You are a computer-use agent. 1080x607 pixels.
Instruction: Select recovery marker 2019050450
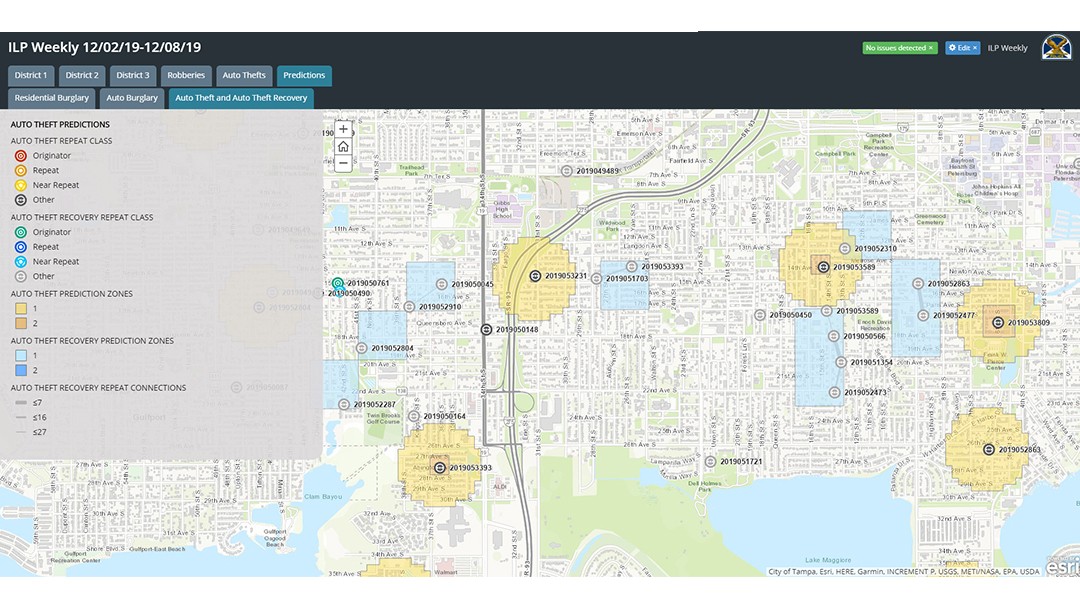(x=760, y=315)
